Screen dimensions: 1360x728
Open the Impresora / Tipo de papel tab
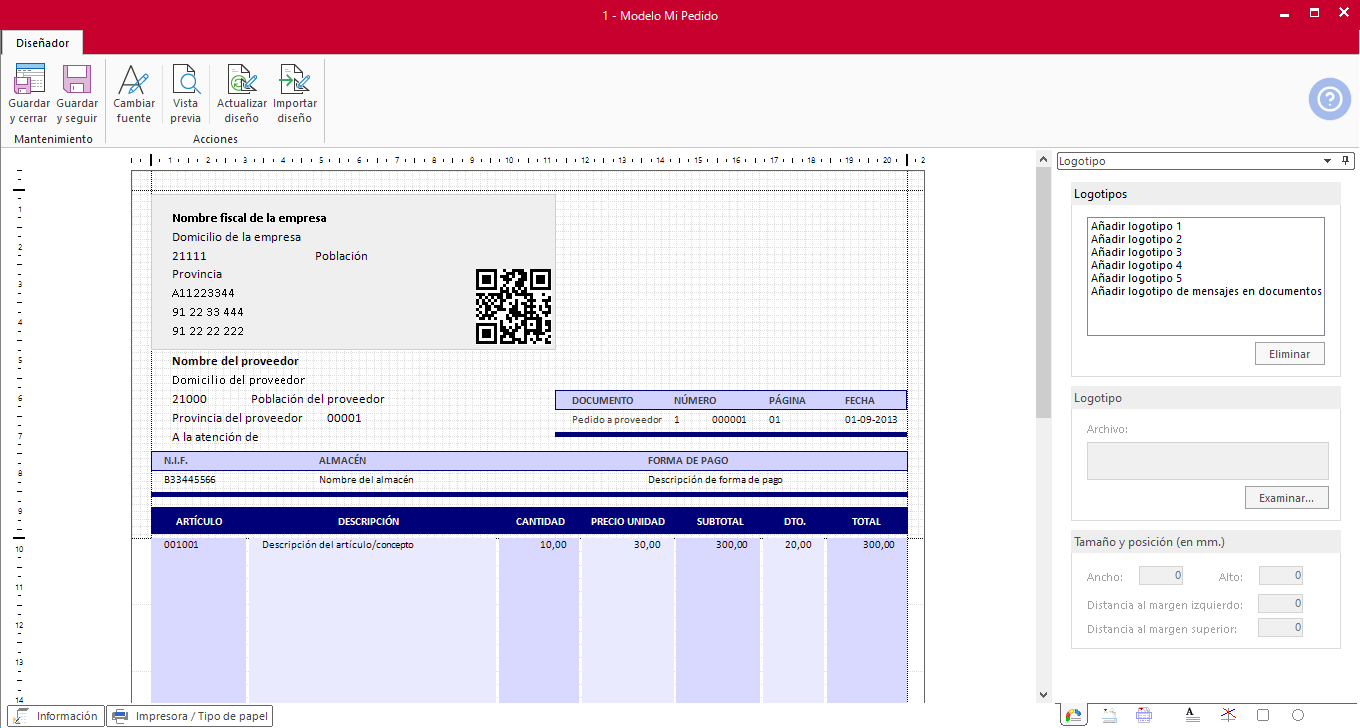click(190, 716)
